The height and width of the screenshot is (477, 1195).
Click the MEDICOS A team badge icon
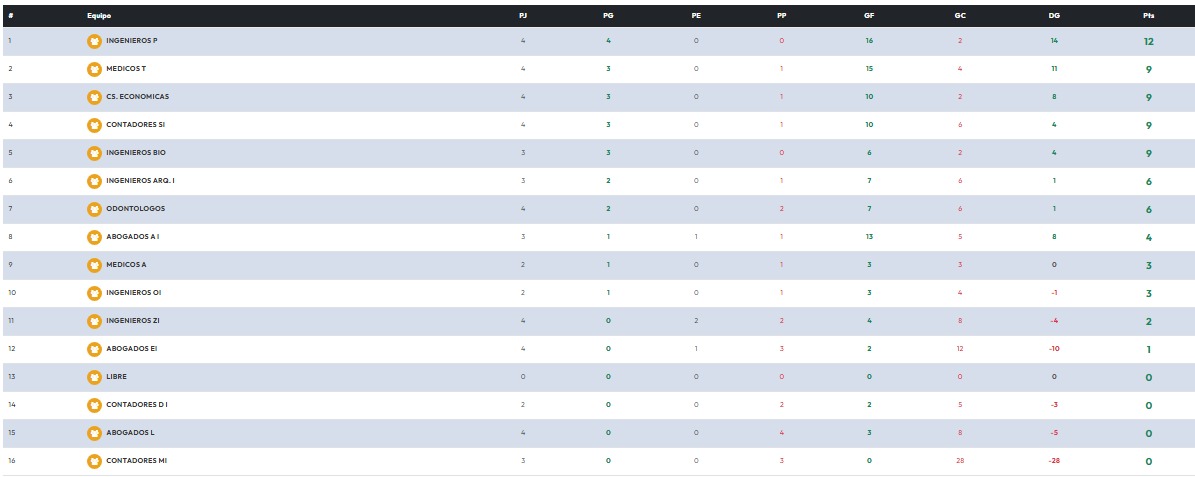(x=94, y=265)
